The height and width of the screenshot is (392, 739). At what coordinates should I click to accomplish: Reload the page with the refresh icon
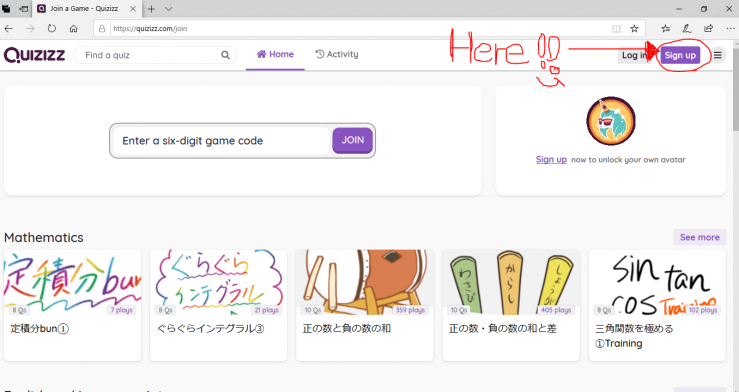click(x=52, y=29)
